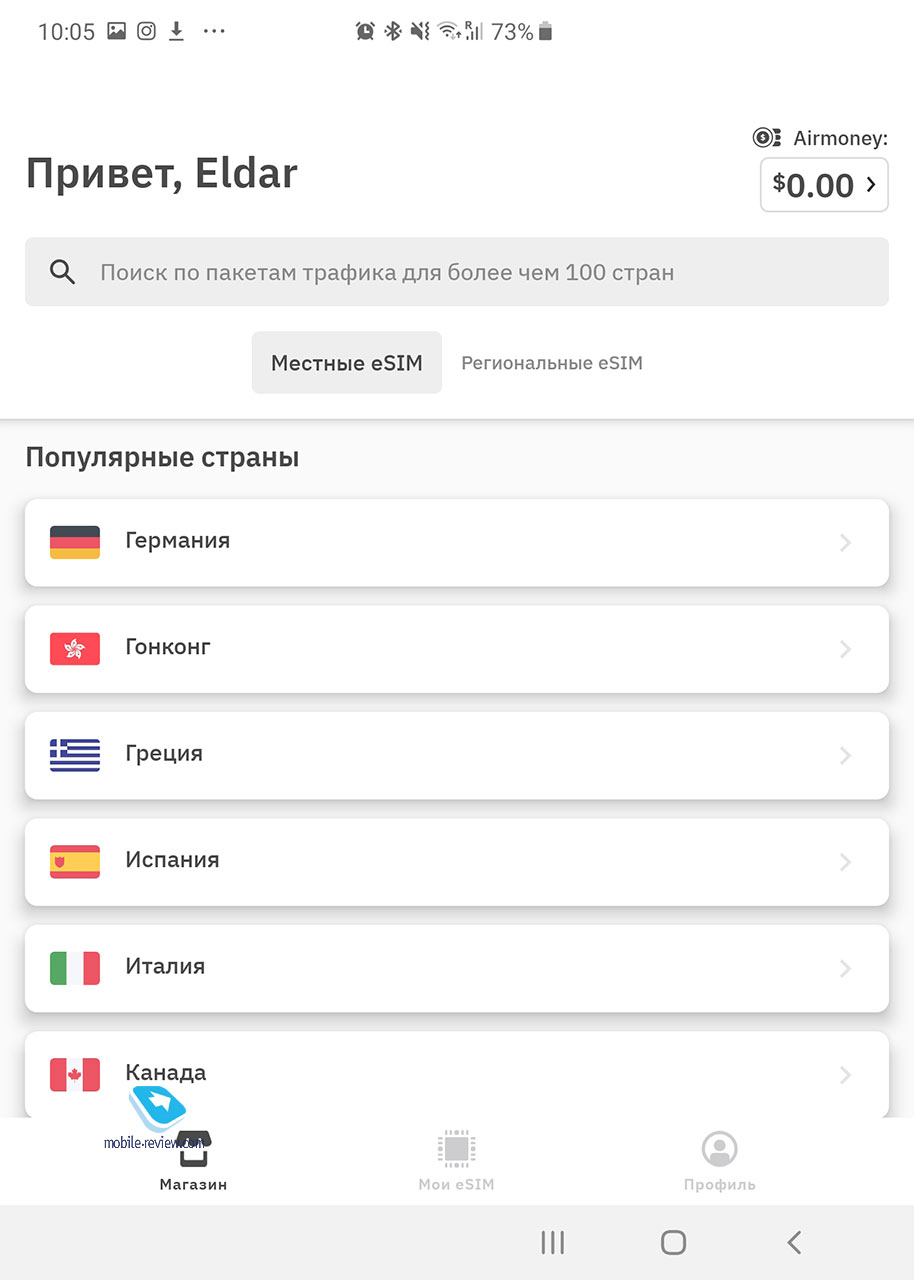
Task: Open the Android recent apps icon
Action: tap(552, 1242)
